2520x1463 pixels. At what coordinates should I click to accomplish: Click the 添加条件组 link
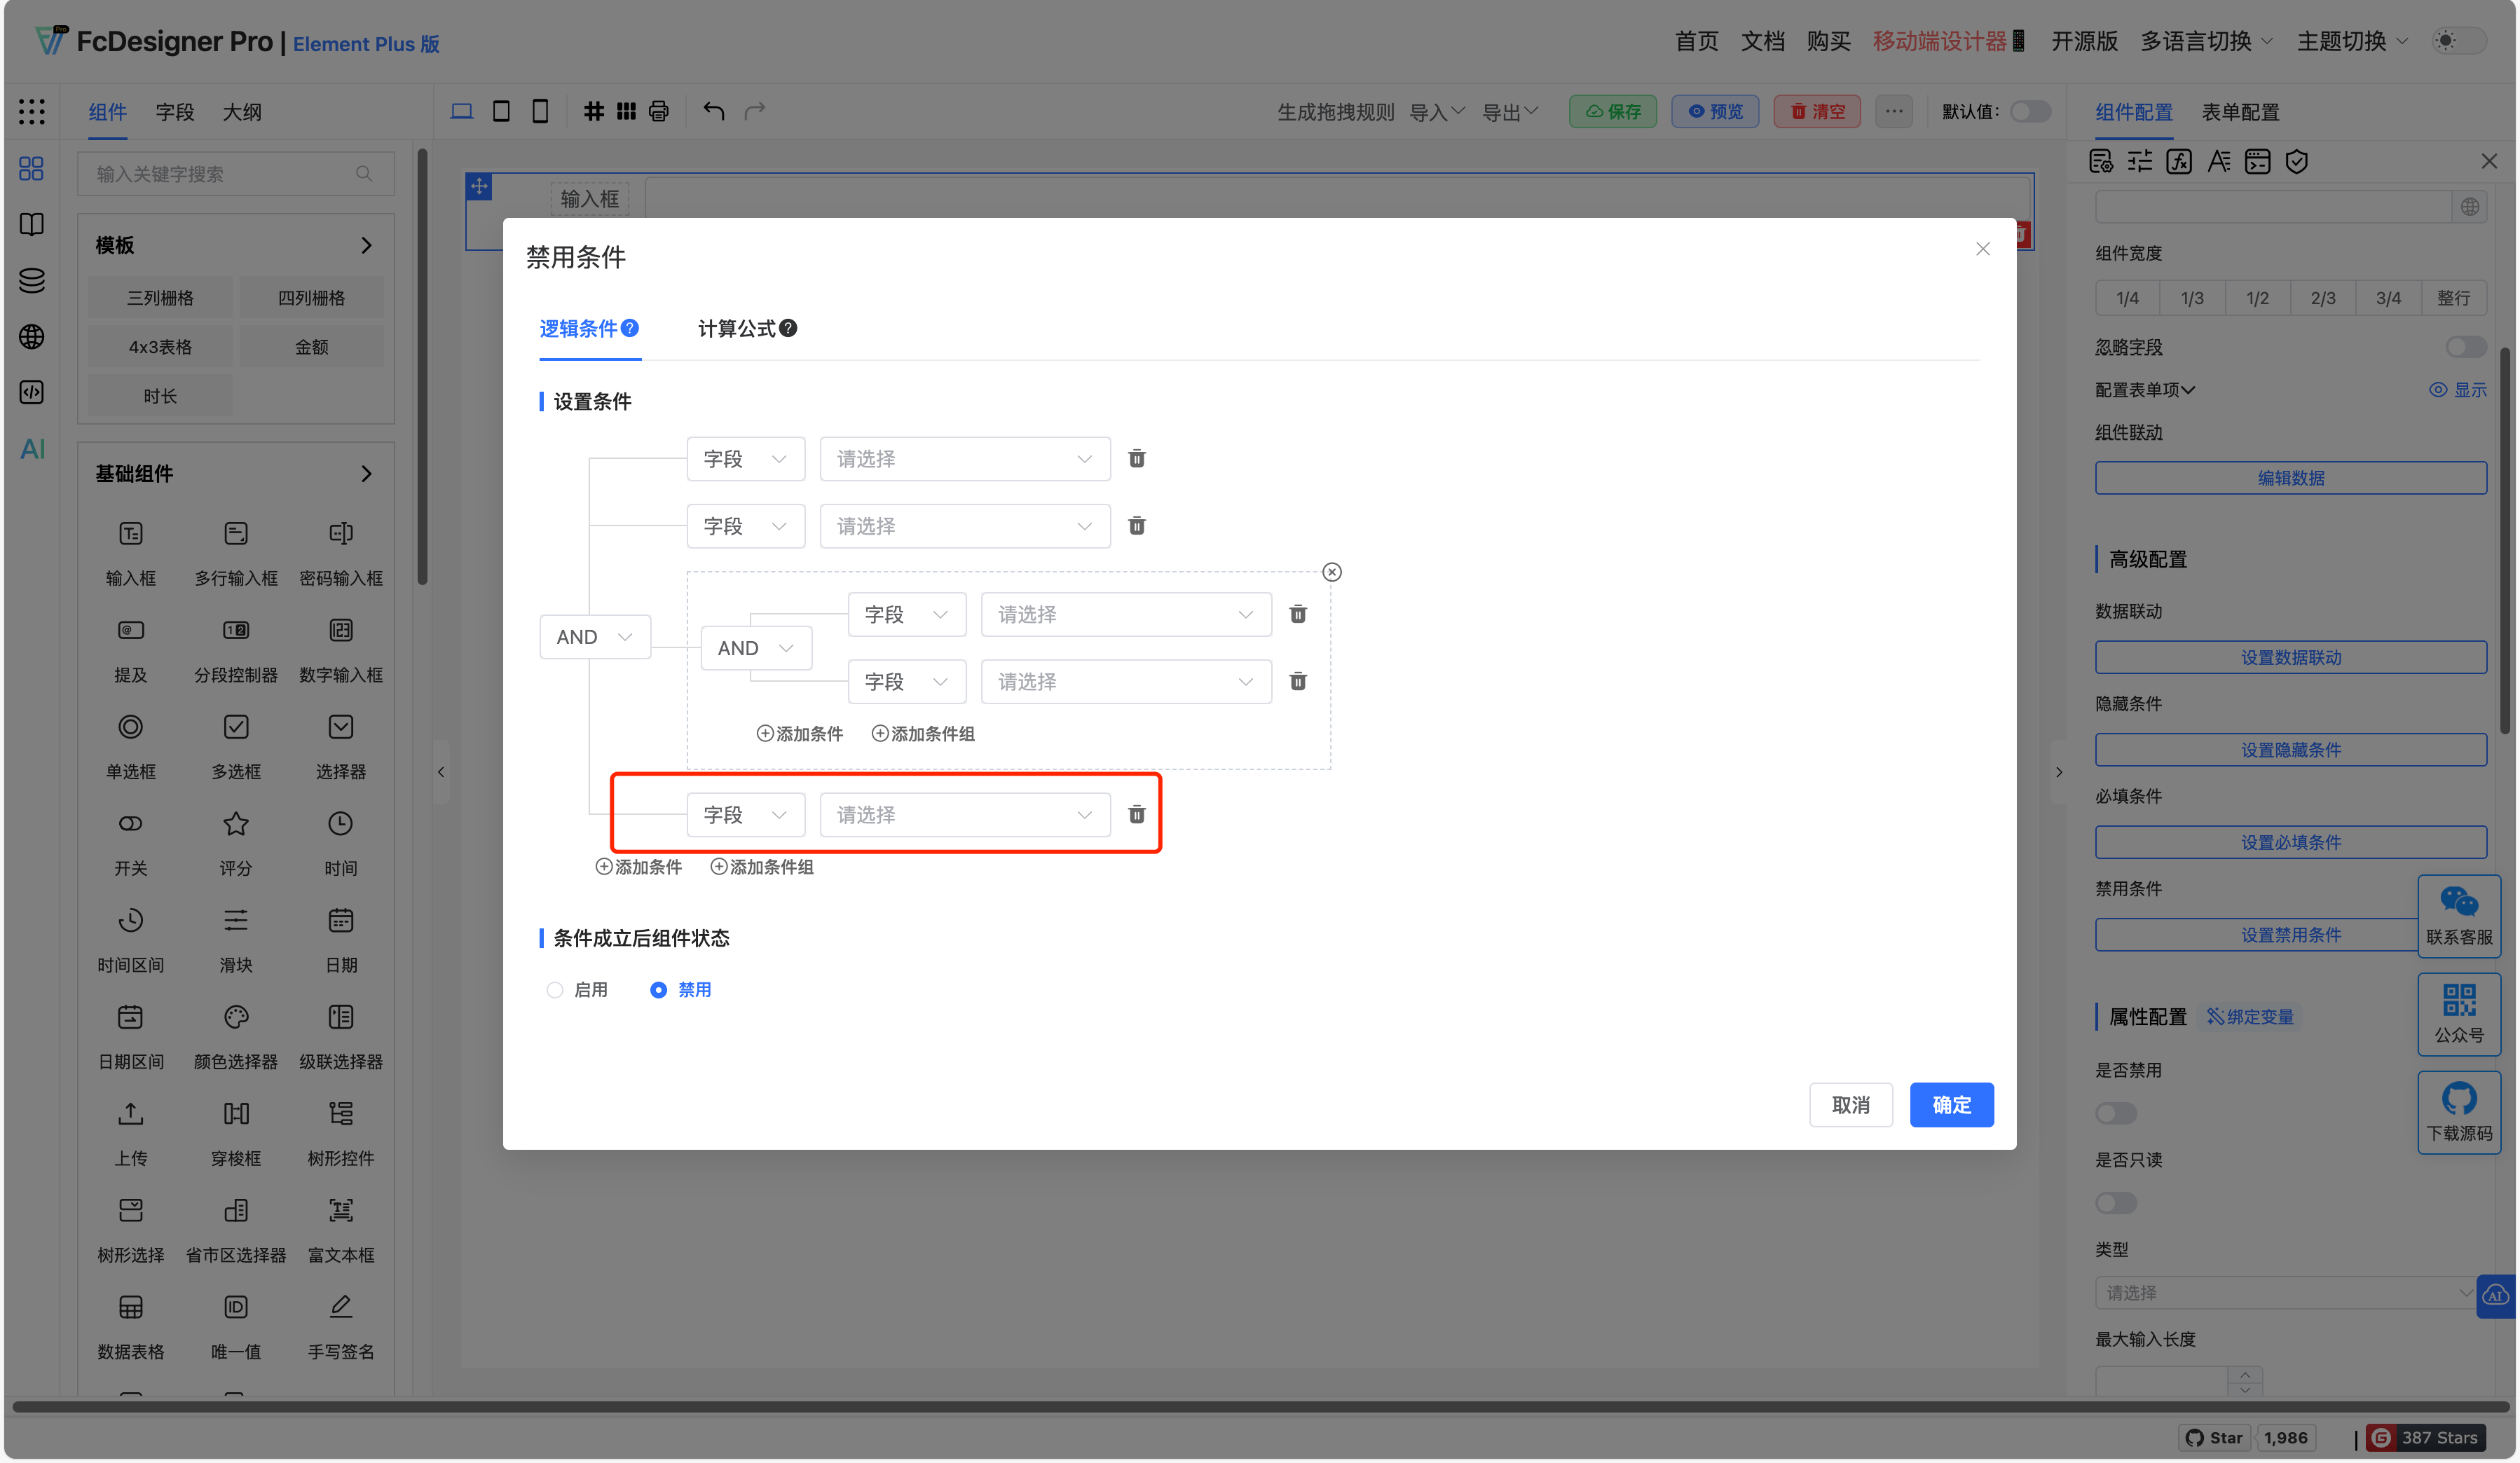point(762,866)
